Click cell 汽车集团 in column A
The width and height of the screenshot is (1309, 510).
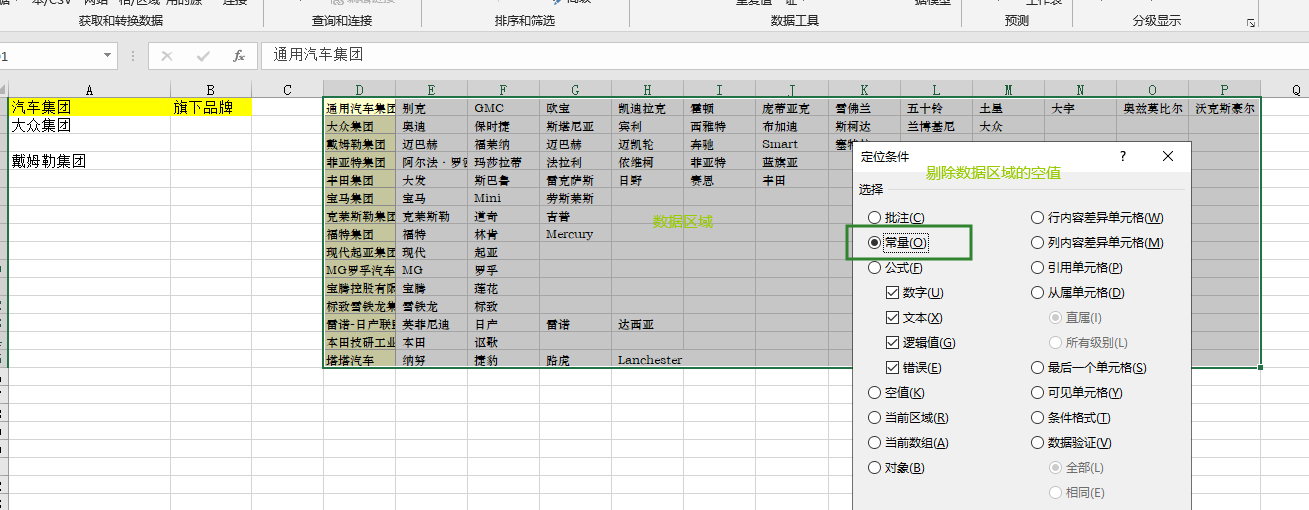(x=89, y=107)
